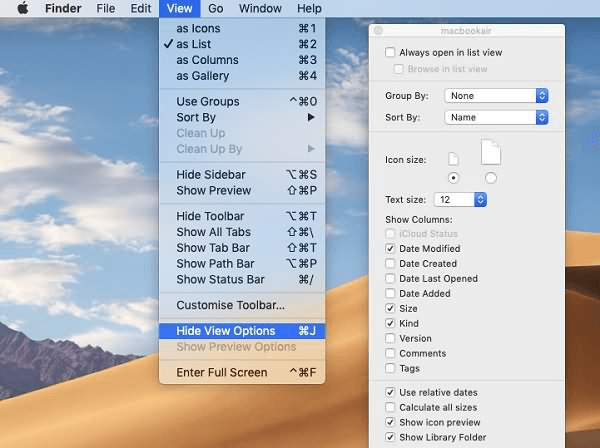Uncheck the Date Modified column
This screenshot has height=448, width=600.
390,249
